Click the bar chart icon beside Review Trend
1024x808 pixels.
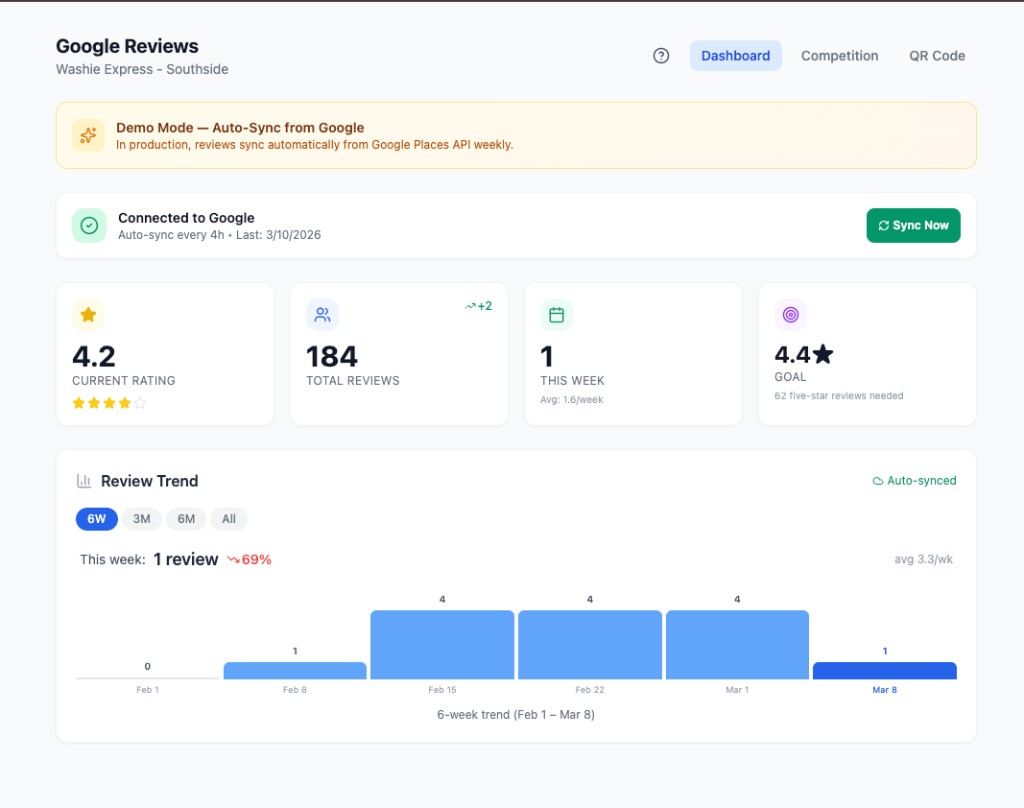pos(84,481)
